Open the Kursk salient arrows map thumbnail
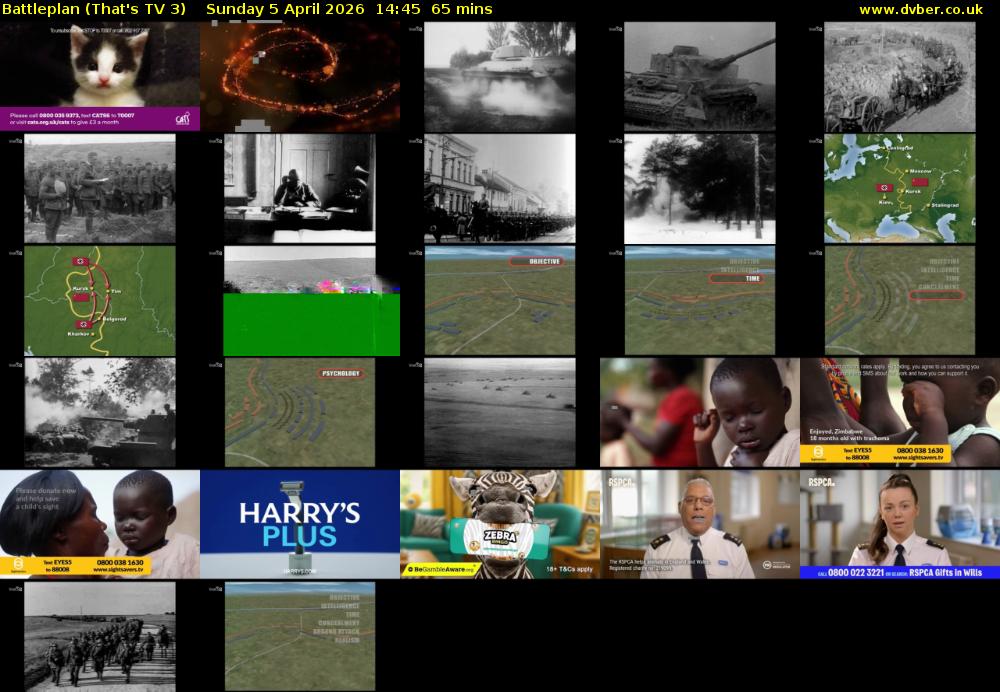The height and width of the screenshot is (692, 1000). (x=99, y=300)
